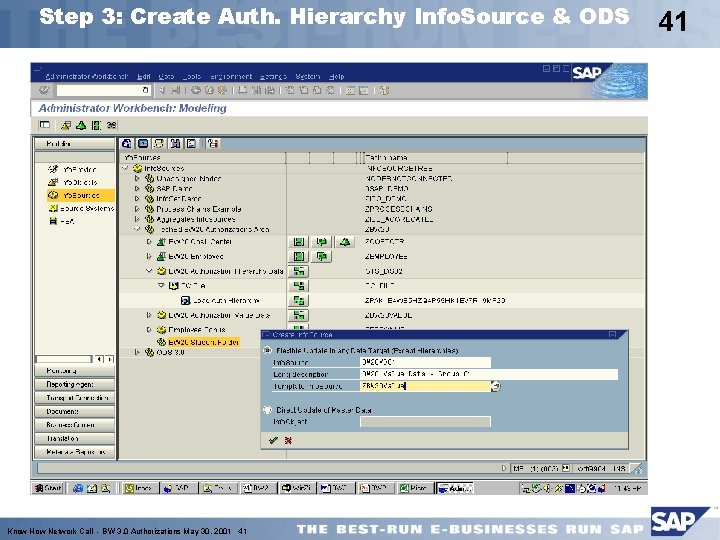720x540 pixels.
Task: Expand the SAP Demo folder
Action: (x=137, y=189)
